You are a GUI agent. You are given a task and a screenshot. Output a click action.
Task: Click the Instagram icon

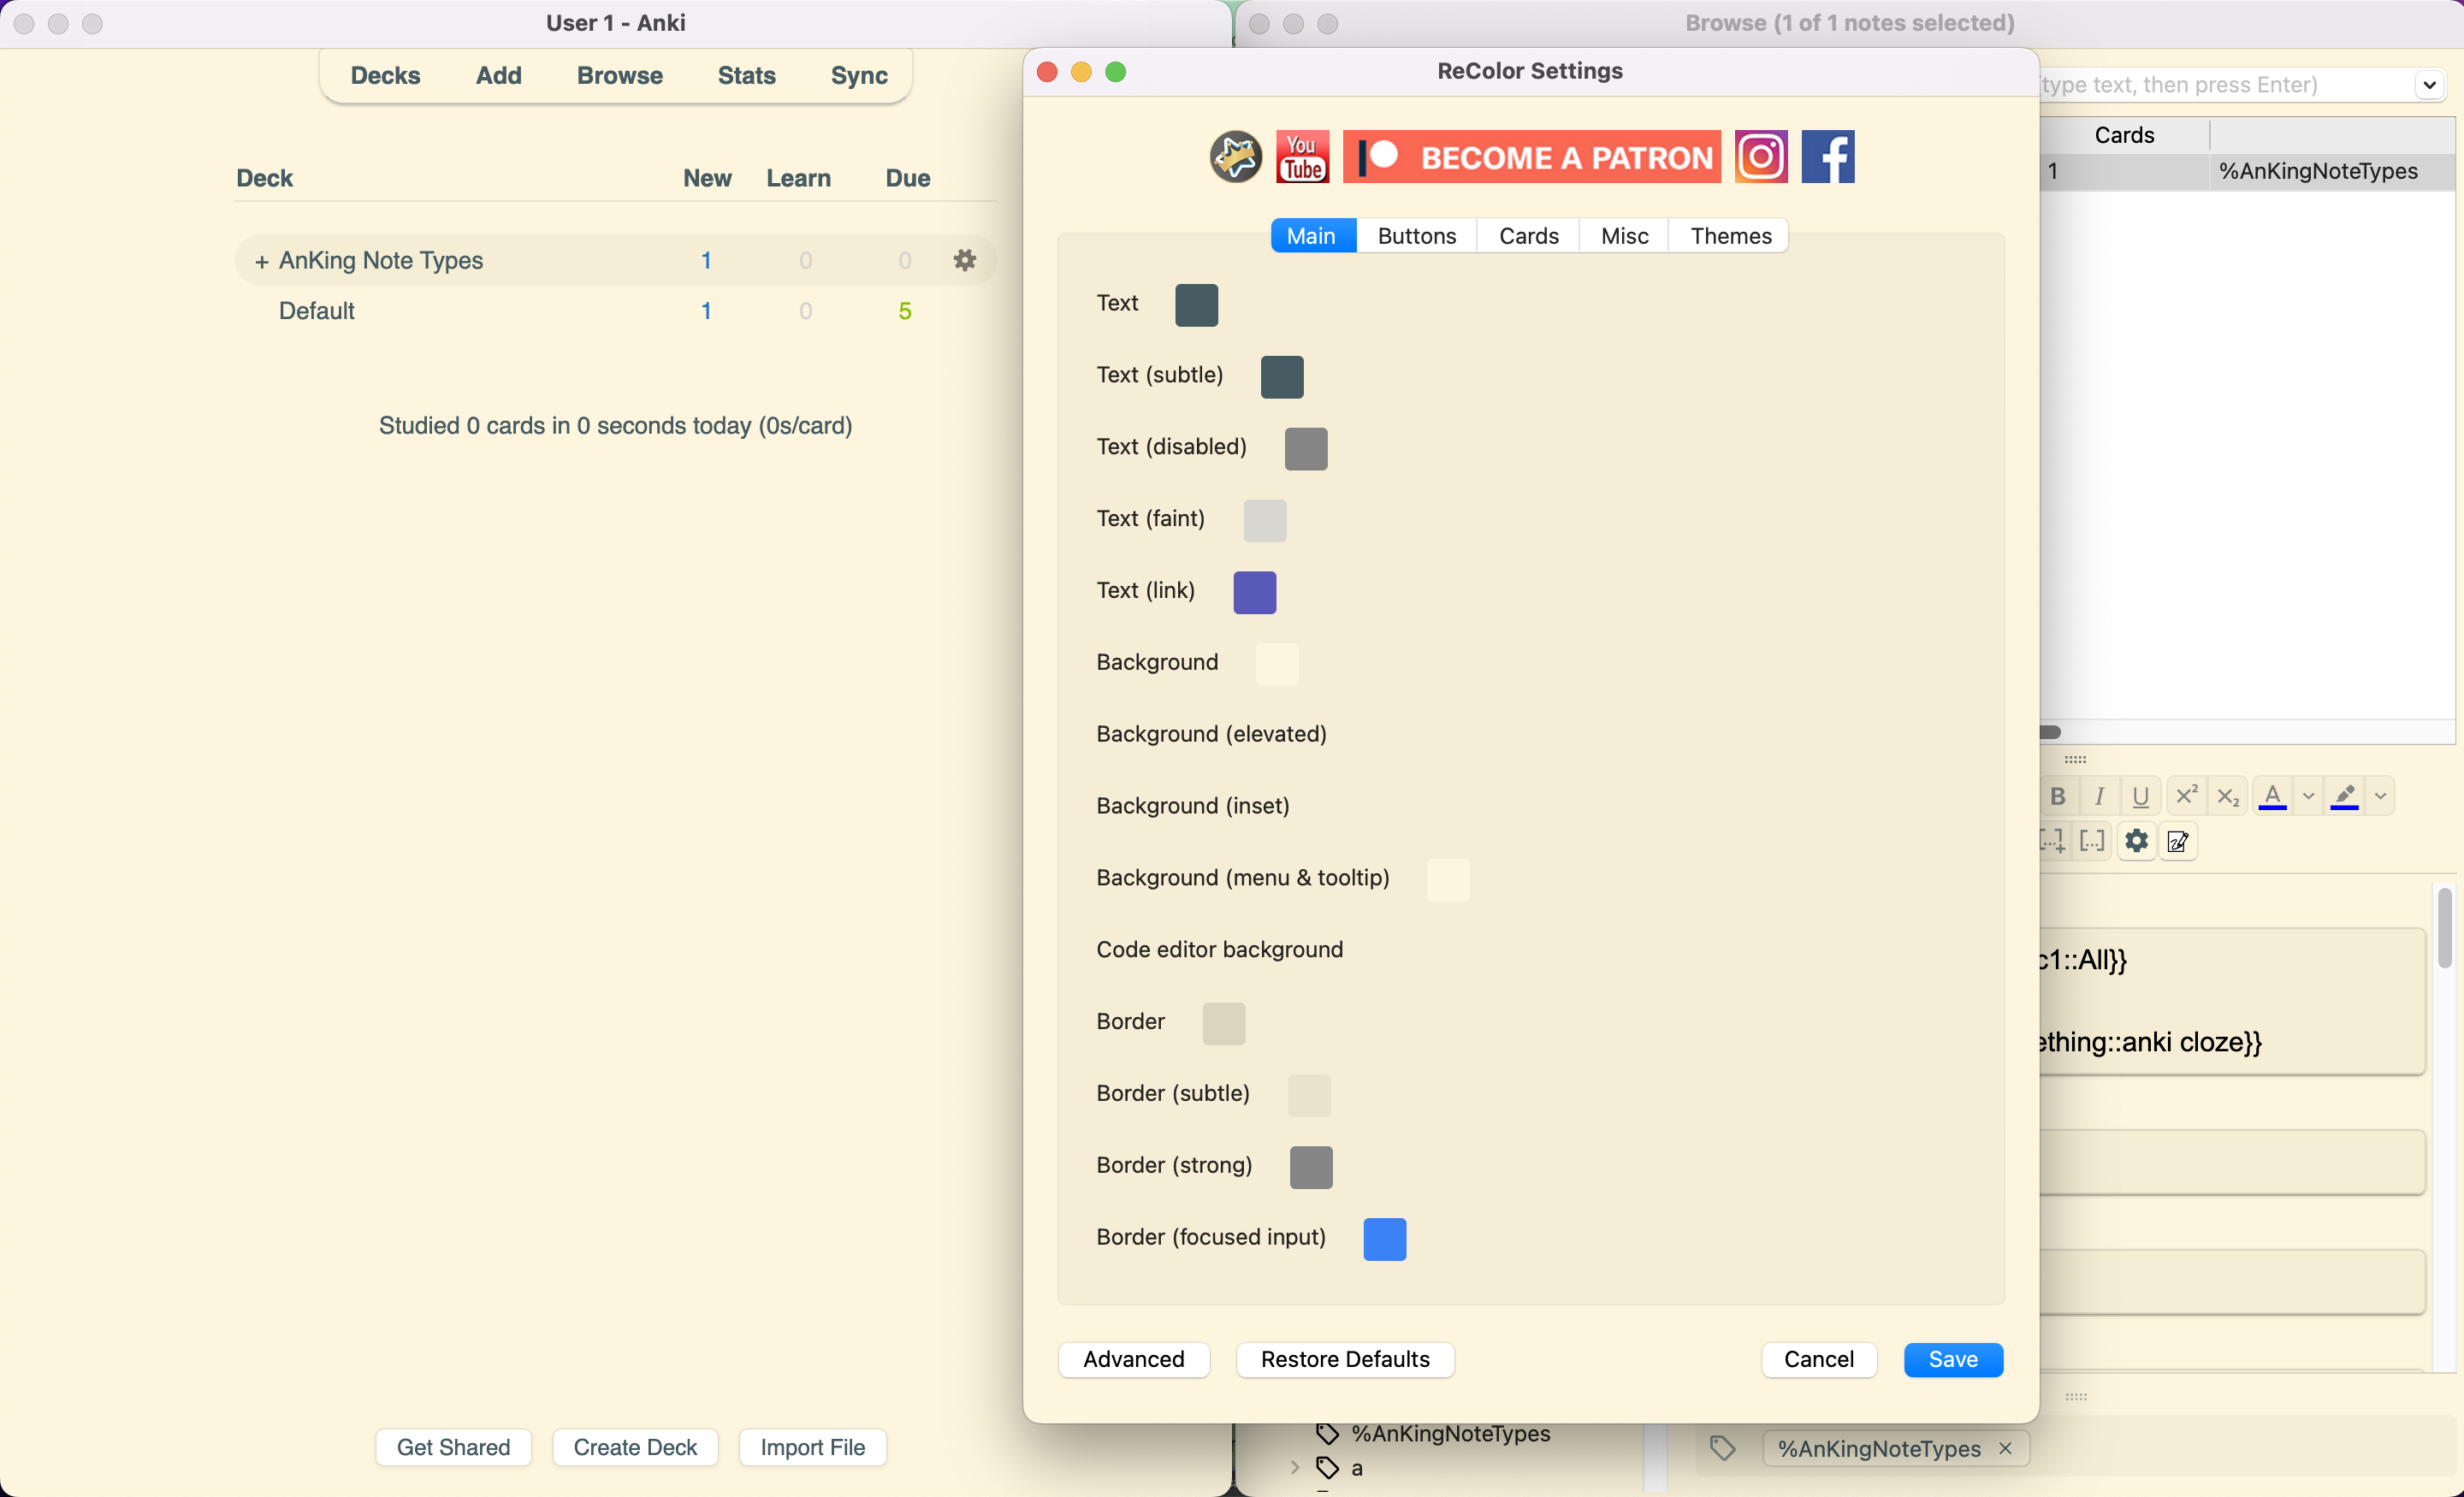[x=1760, y=157]
